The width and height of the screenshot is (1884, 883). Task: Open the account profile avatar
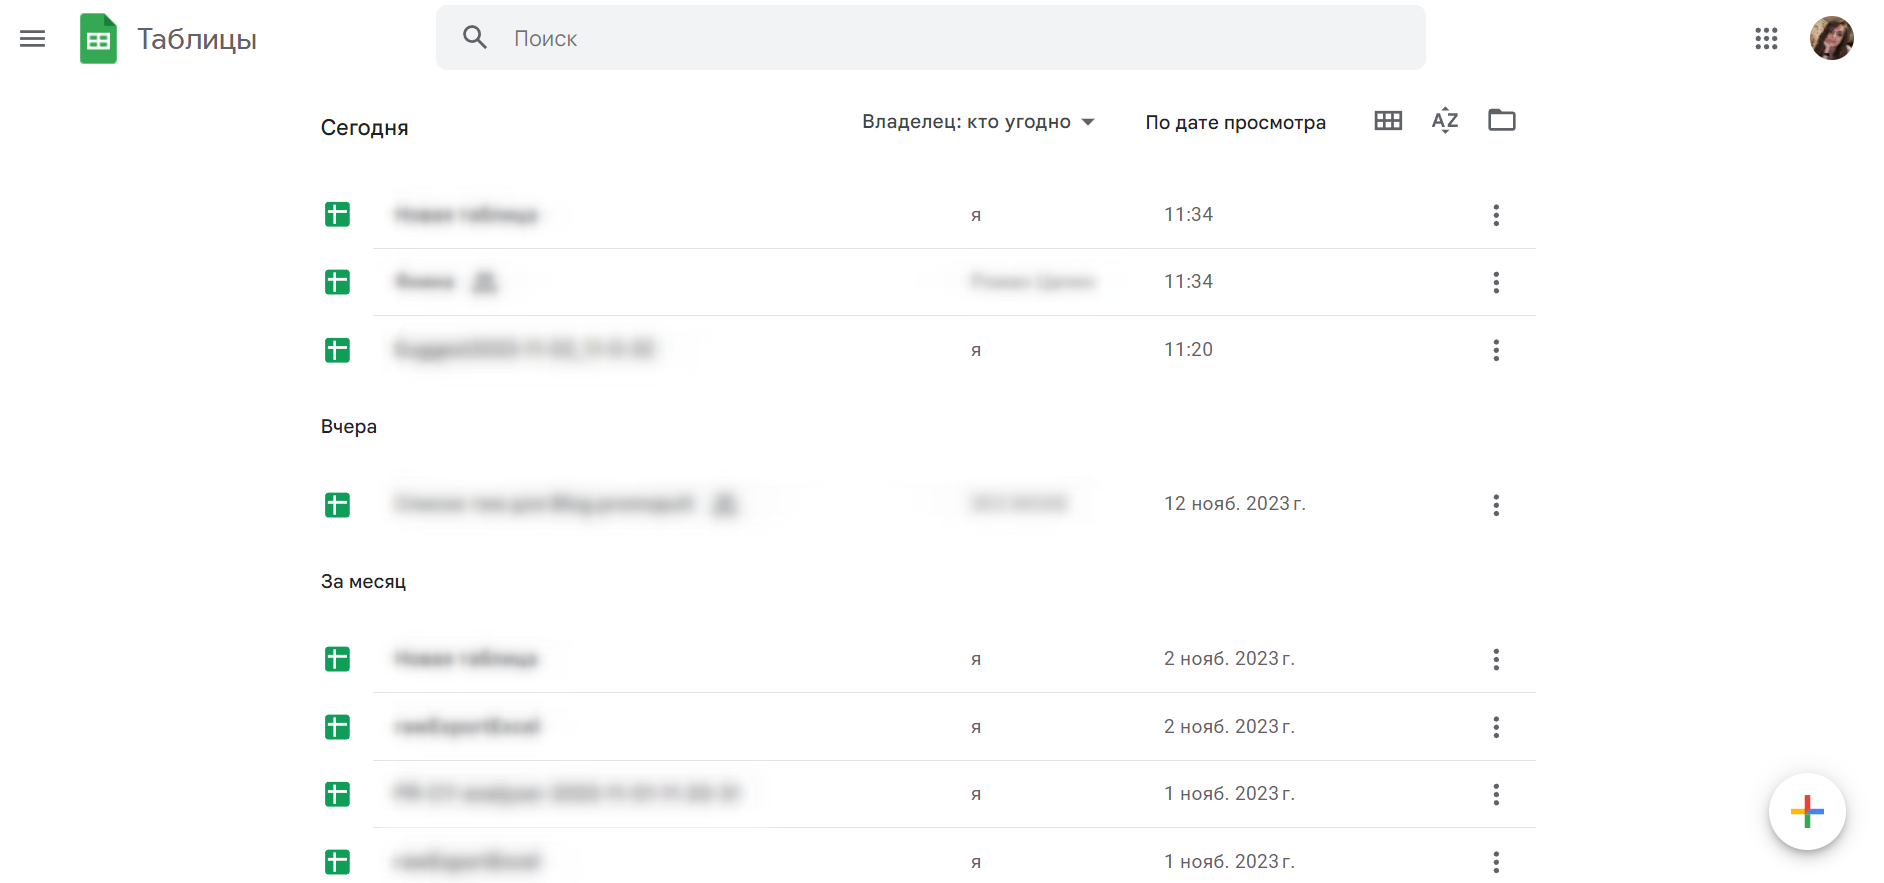(x=1831, y=39)
